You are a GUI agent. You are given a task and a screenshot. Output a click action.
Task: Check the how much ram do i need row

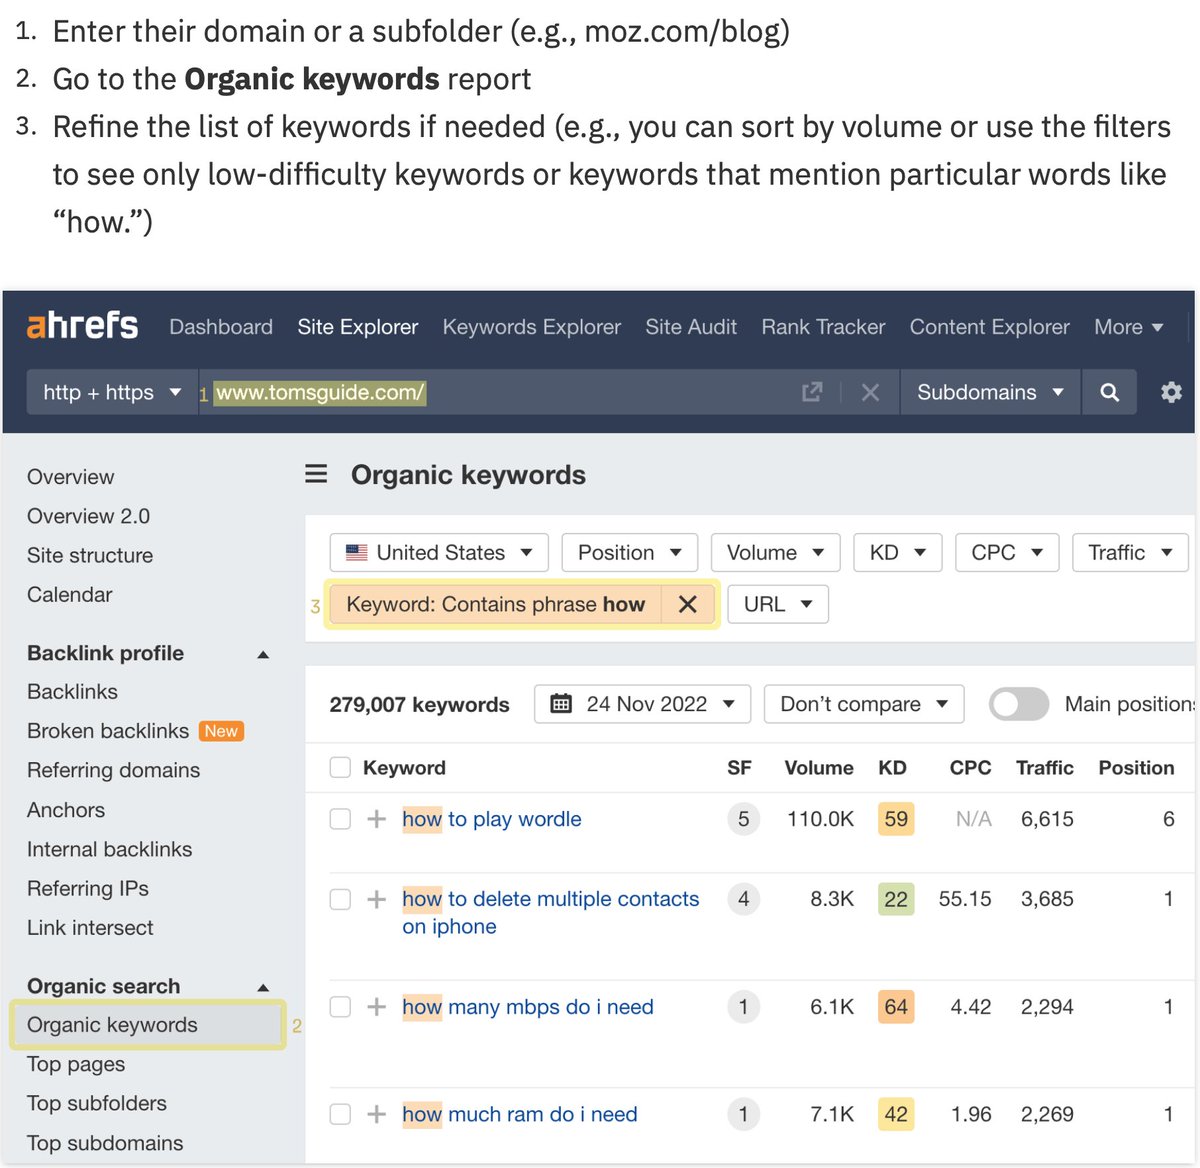pyautogui.click(x=340, y=1114)
